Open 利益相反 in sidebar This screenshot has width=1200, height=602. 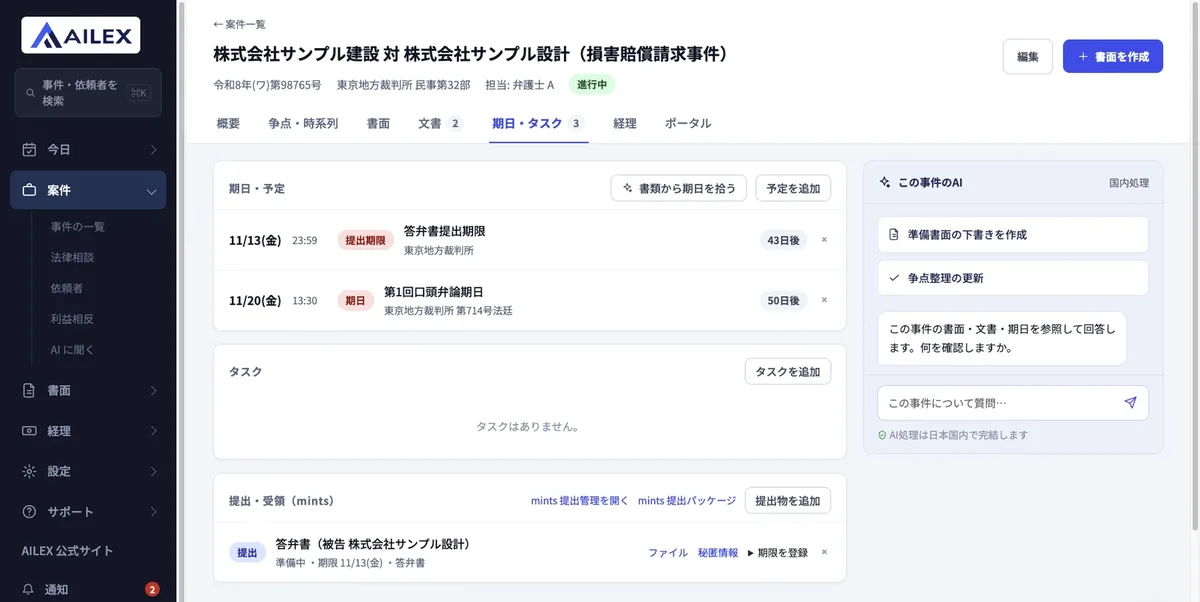click(x=73, y=319)
